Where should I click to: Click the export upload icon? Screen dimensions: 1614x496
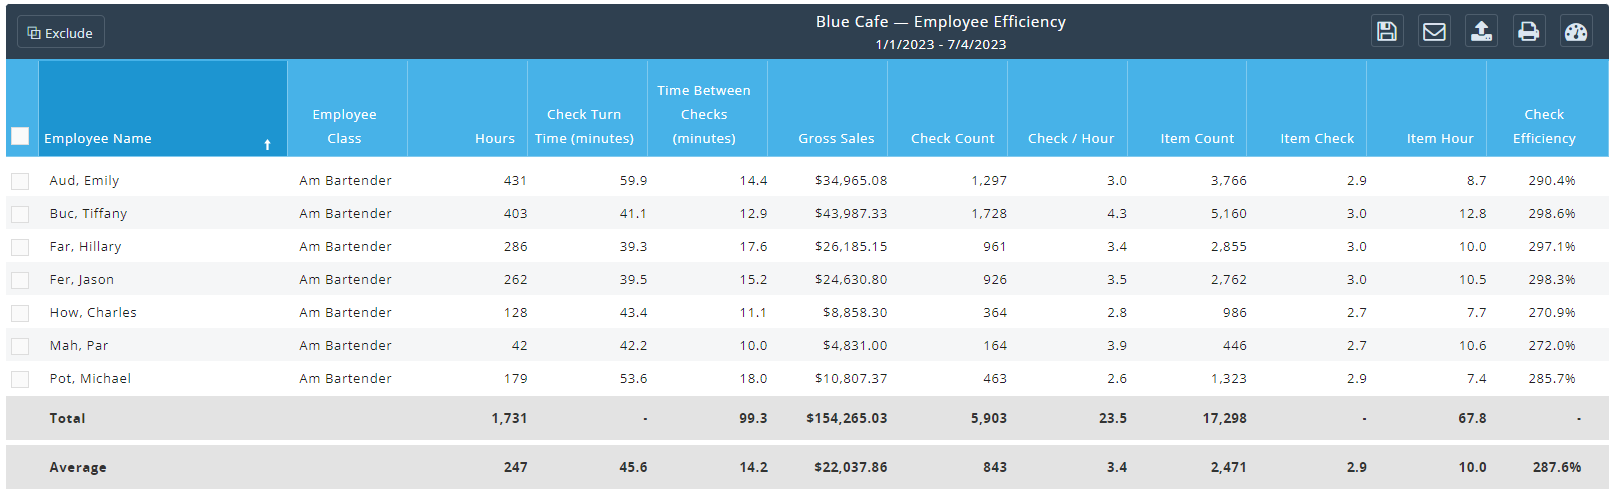coord(1481,32)
